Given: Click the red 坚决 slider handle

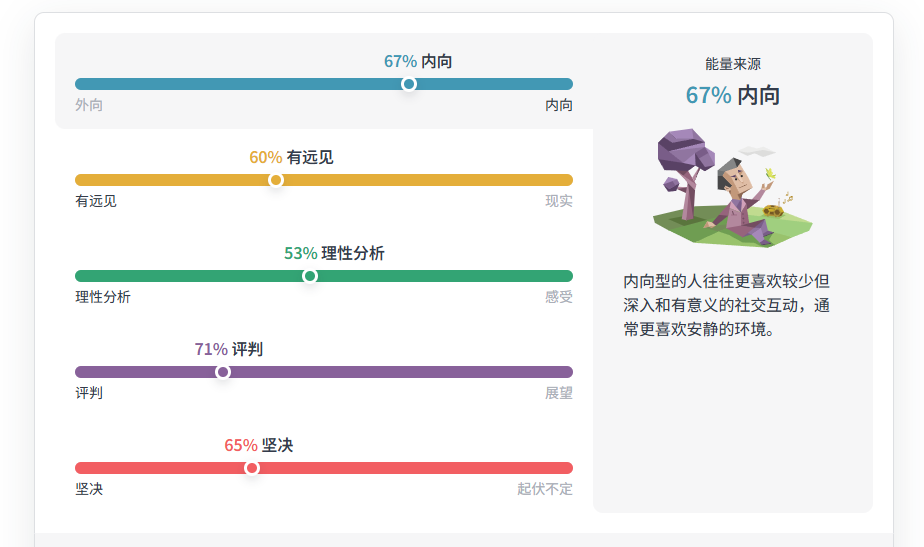Looking at the screenshot, I should pyautogui.click(x=252, y=468).
